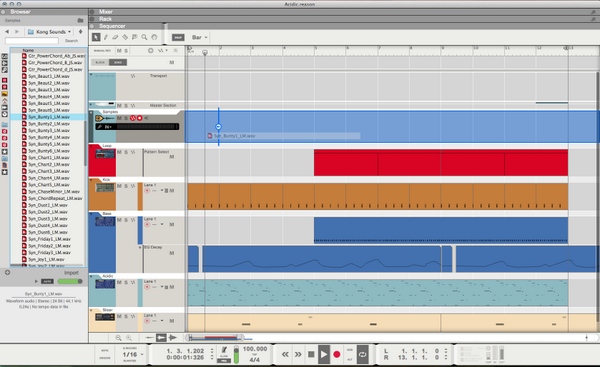Rewind the transport

coord(285,355)
